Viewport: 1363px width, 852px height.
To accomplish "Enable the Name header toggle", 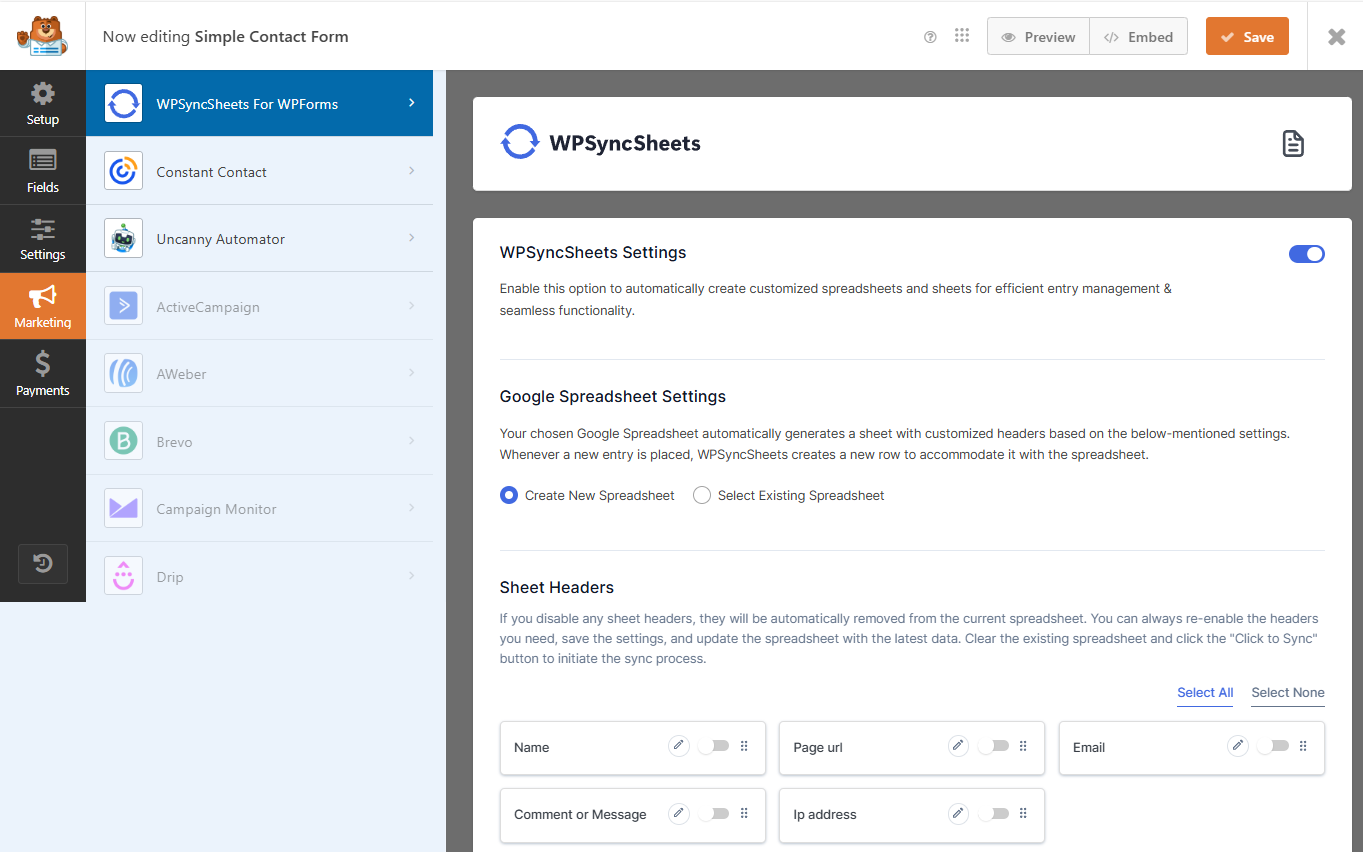I will click(714, 746).
